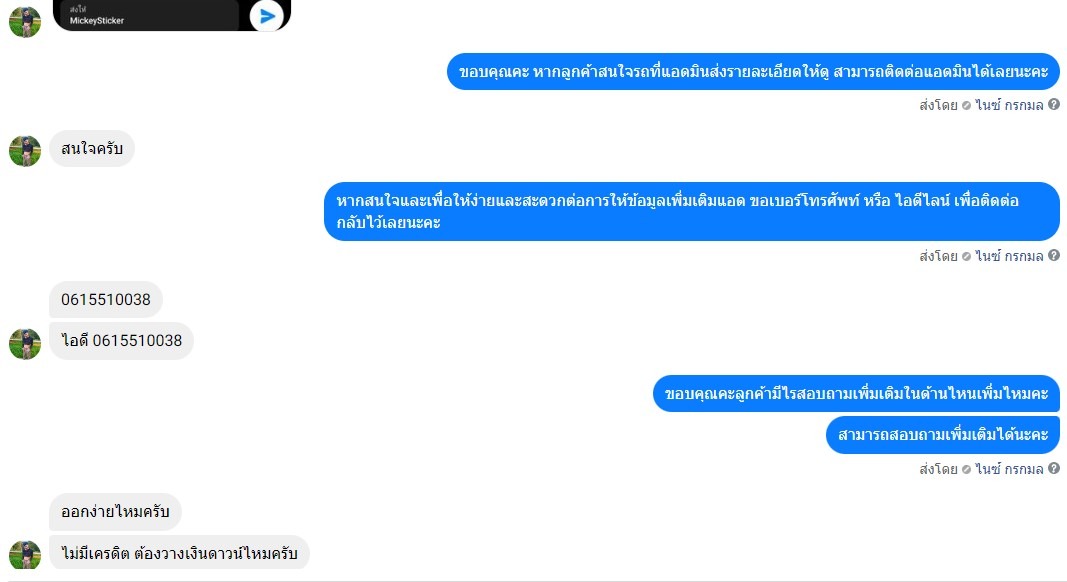Click verified badge beside third ส่งโดย label
This screenshot has width=1067, height=582.
(966, 470)
